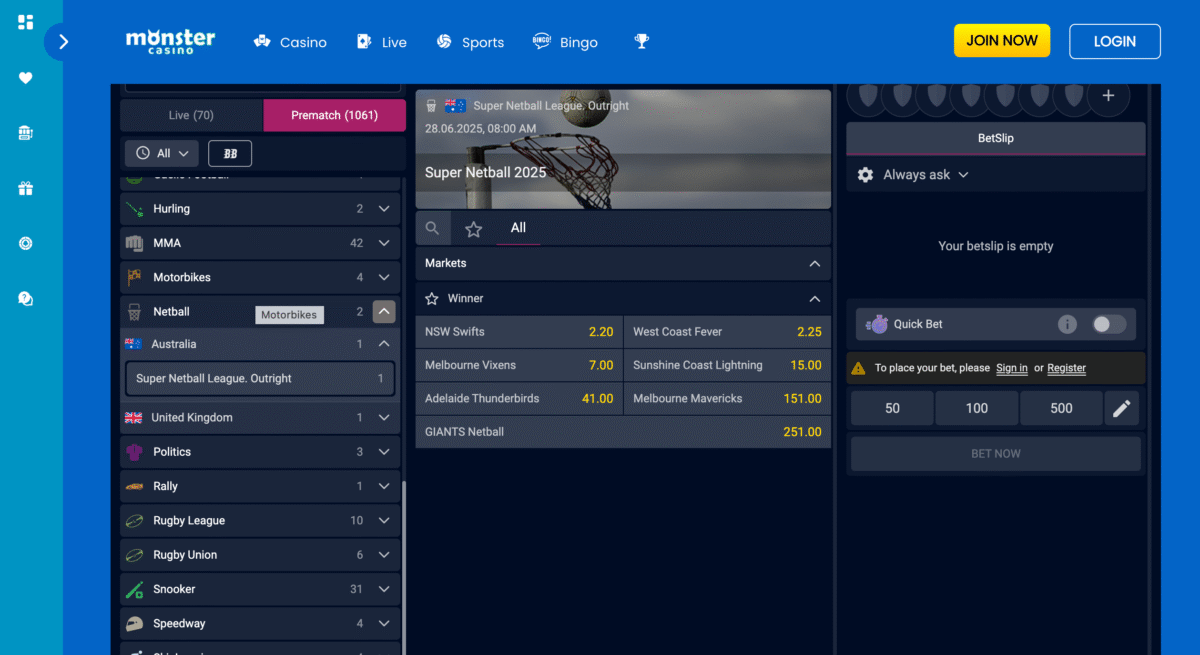Viewport: 1200px width, 655px height.
Task: Collapse the Winner market
Action: pos(815,299)
